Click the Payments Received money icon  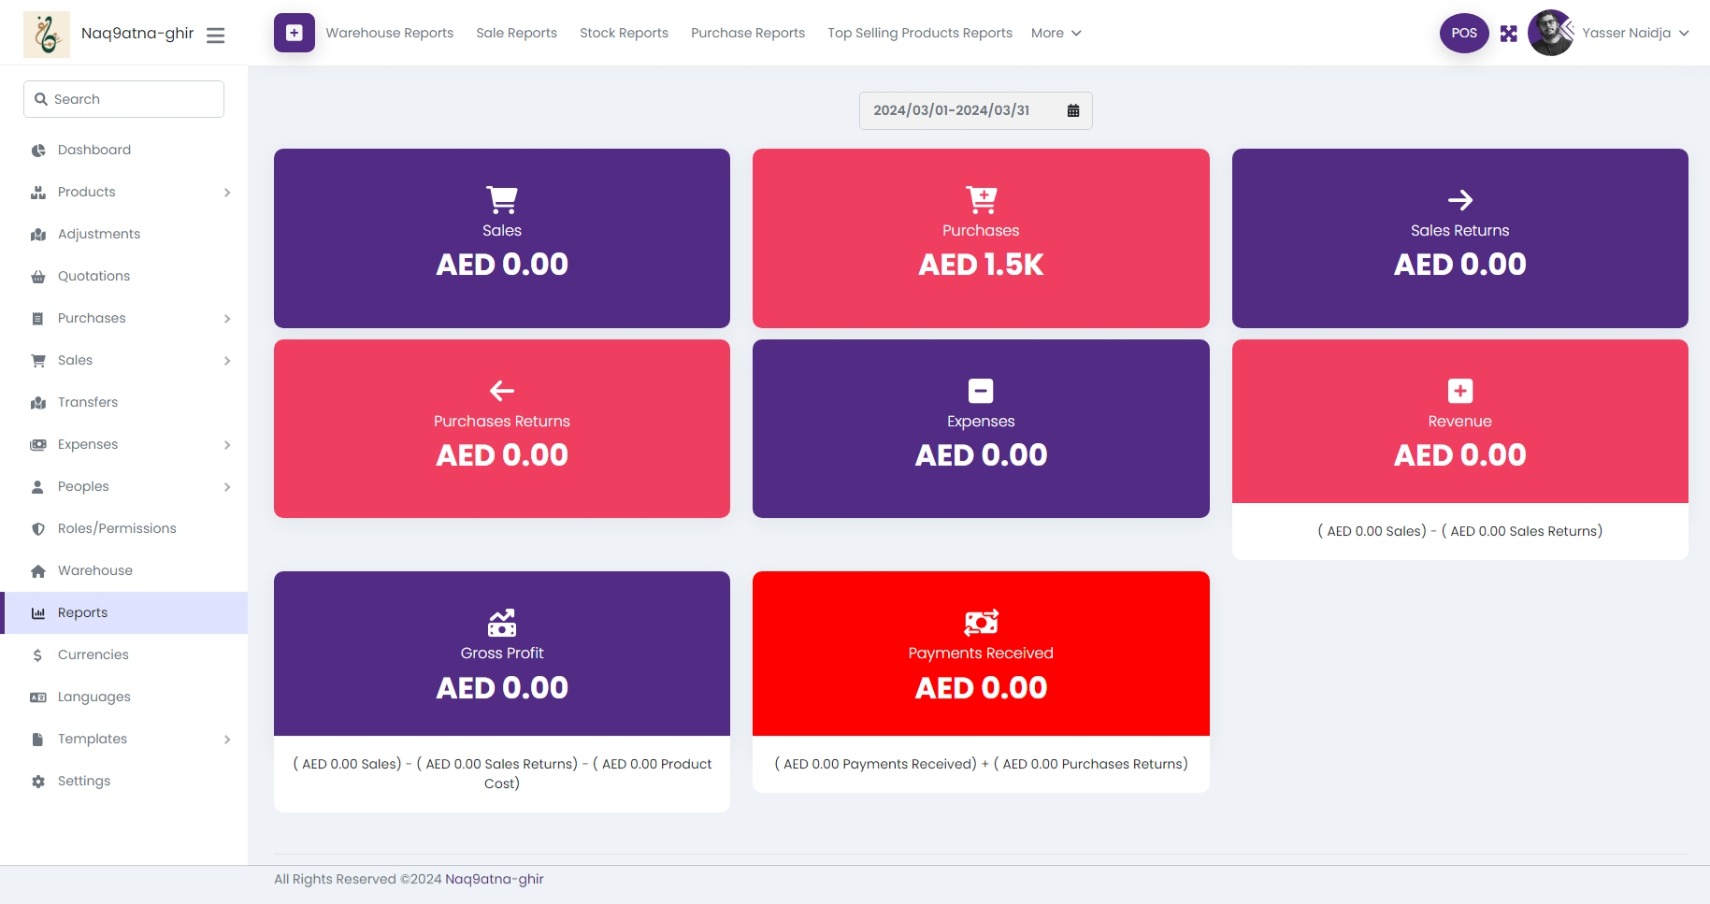point(981,623)
